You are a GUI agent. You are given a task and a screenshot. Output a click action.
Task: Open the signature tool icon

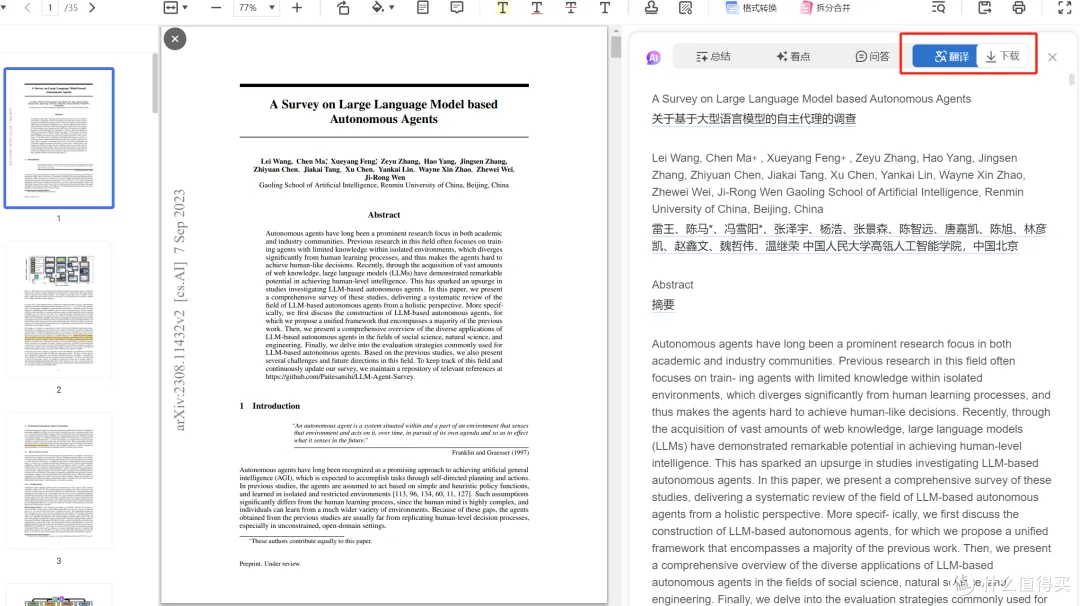[685, 8]
